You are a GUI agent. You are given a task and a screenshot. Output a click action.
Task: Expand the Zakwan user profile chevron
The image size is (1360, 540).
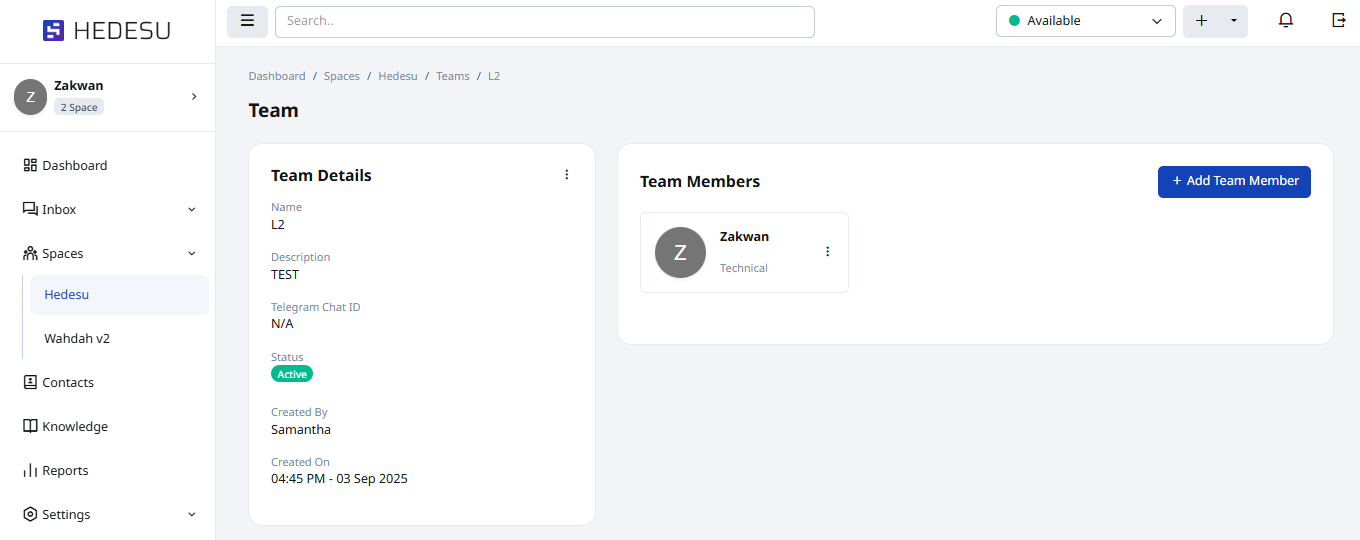click(x=194, y=96)
